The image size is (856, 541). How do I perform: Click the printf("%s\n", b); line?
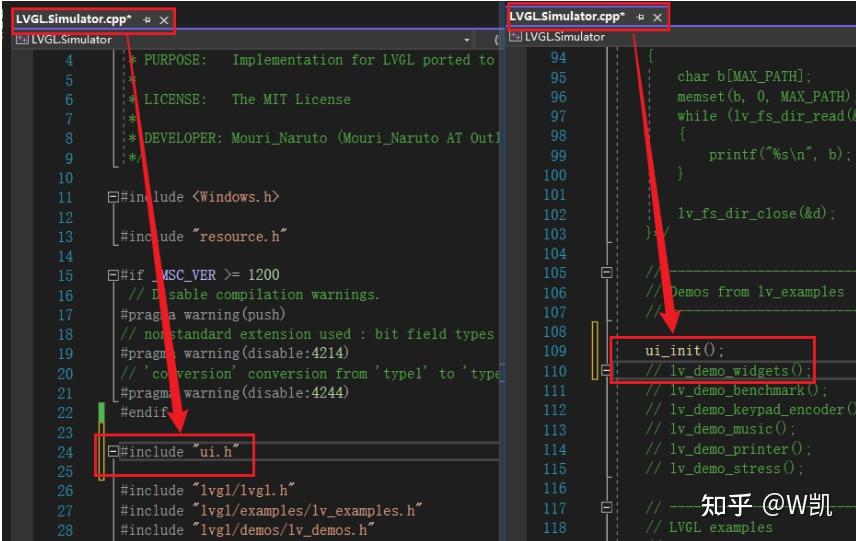(x=780, y=154)
